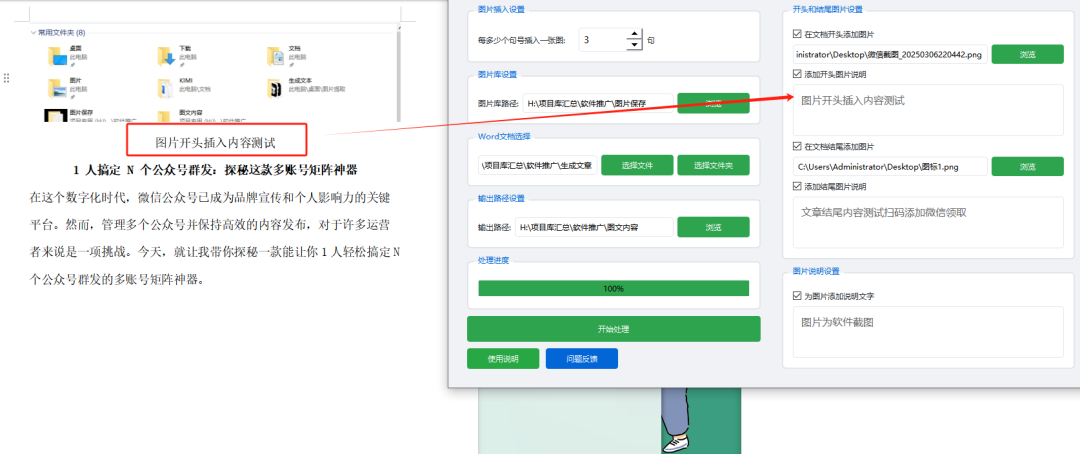The image size is (1080, 454).
Task: Browse for the 输出路径 output folder
Action: pyautogui.click(x=713, y=227)
